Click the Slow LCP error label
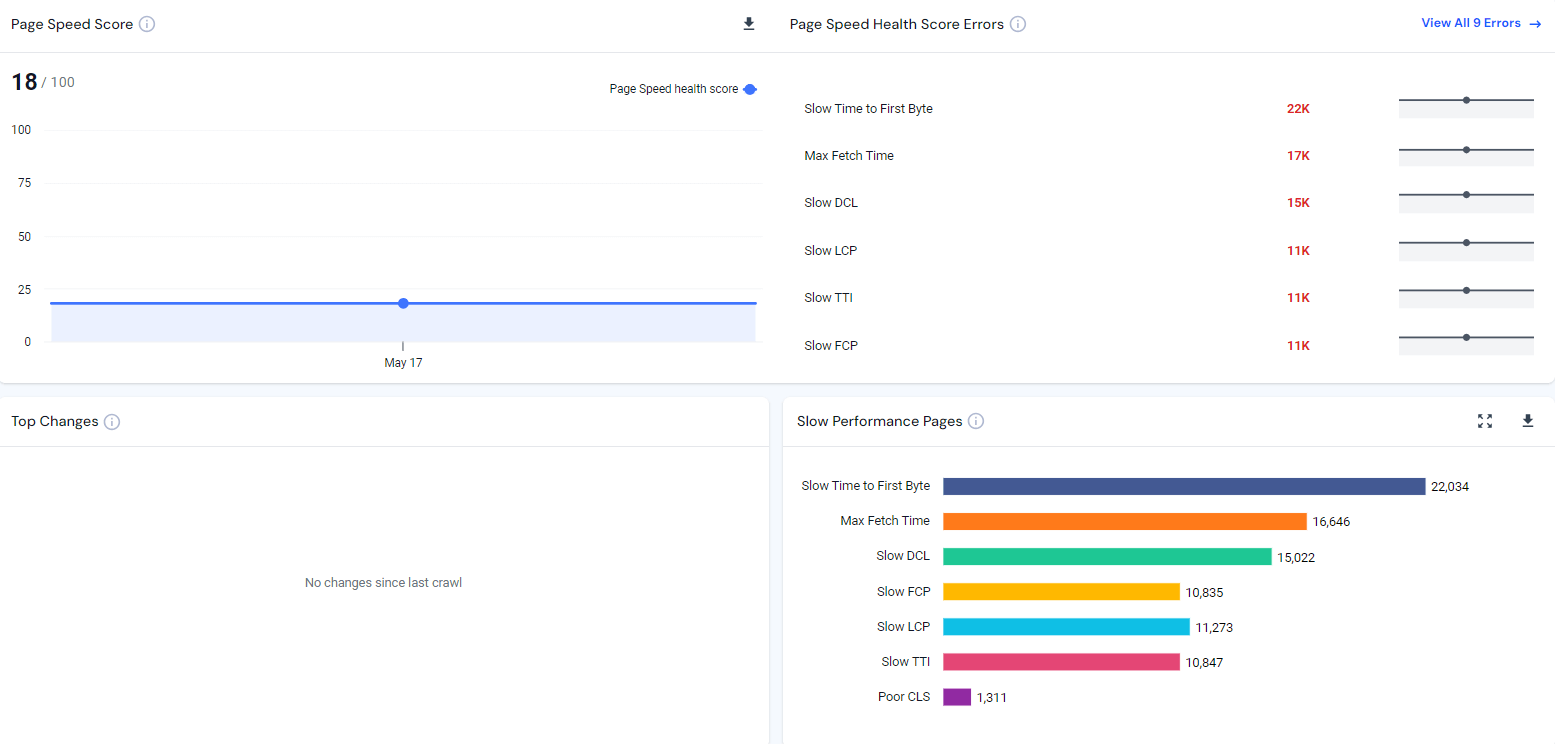The image size is (1555, 744). [830, 250]
